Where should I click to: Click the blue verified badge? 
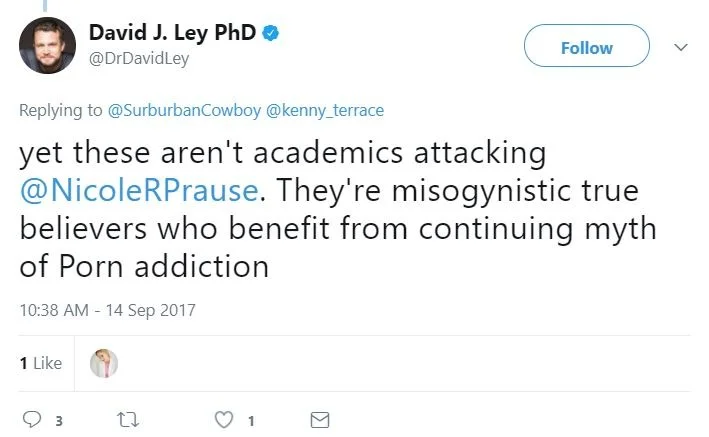pyautogui.click(x=270, y=34)
